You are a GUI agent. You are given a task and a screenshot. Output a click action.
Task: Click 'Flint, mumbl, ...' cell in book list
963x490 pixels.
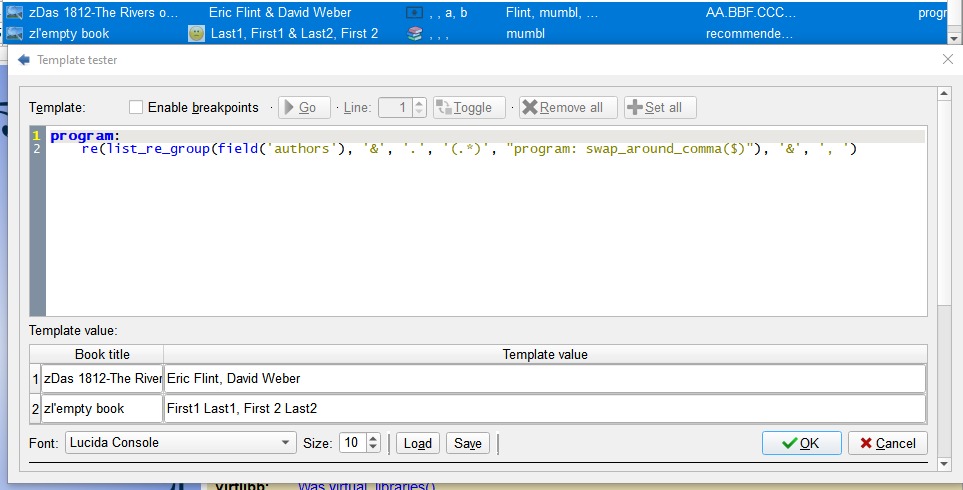[552, 12]
